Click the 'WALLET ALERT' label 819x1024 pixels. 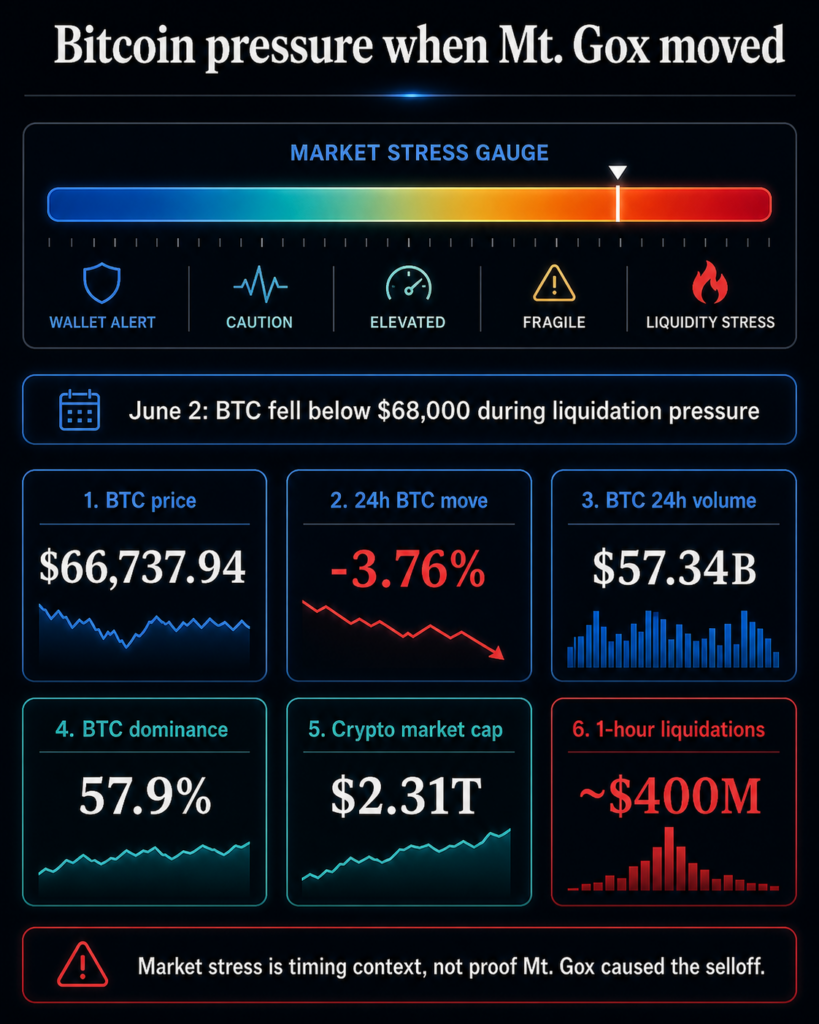103,322
